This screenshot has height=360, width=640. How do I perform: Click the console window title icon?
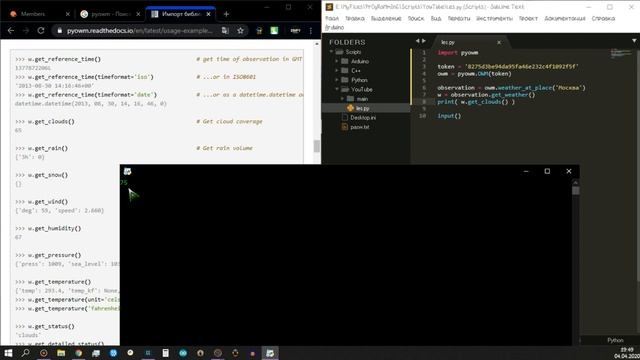(x=127, y=171)
